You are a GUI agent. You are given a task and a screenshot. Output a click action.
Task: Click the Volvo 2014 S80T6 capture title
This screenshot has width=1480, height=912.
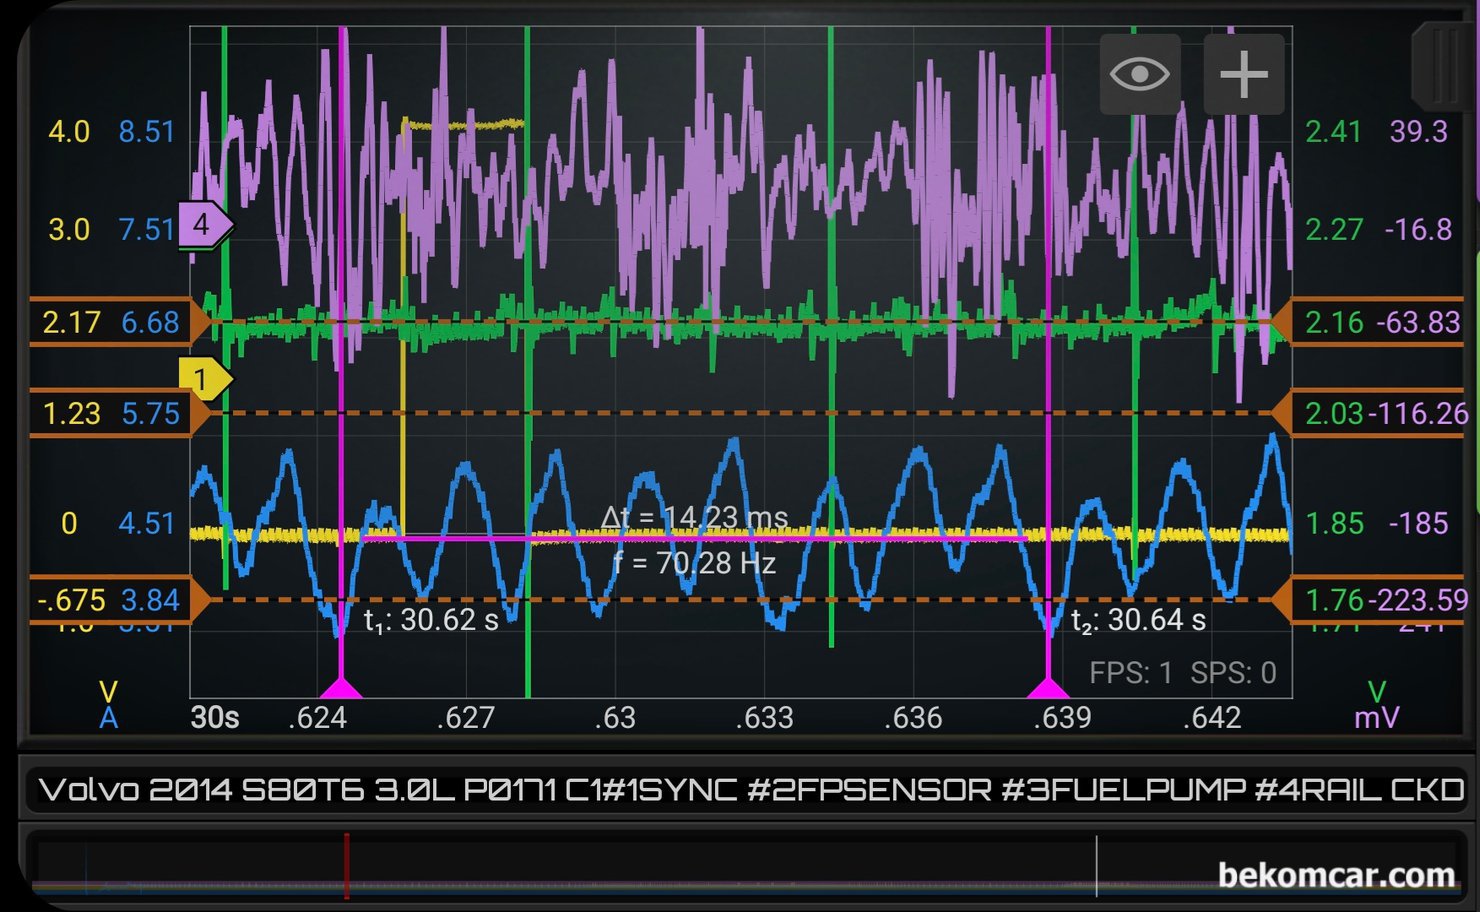(x=752, y=790)
